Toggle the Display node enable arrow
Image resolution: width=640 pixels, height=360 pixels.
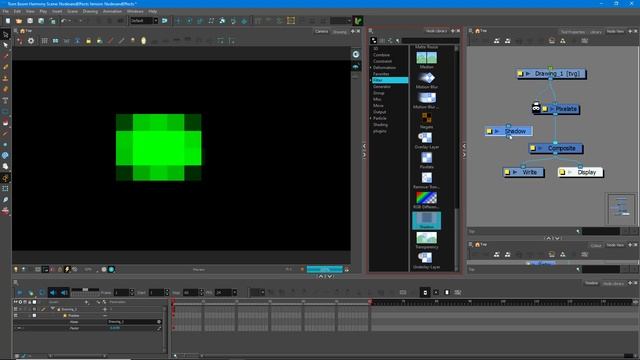tap(570, 172)
